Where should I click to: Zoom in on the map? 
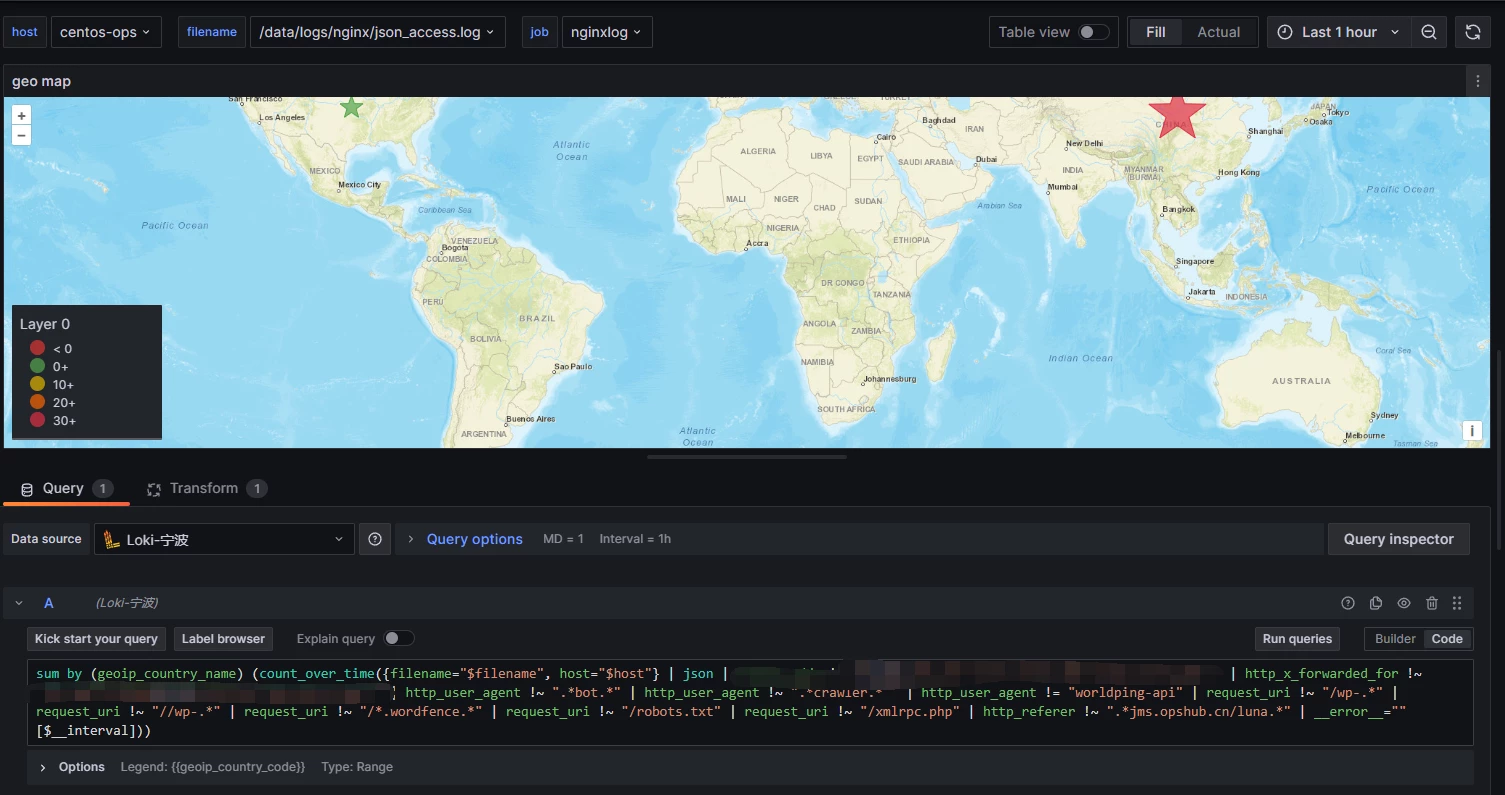tap(21, 114)
